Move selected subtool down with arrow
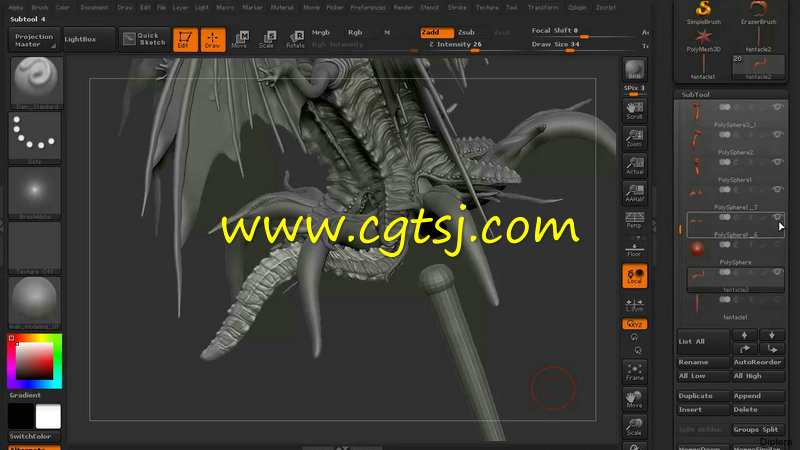800x450 pixels. pos(771,335)
